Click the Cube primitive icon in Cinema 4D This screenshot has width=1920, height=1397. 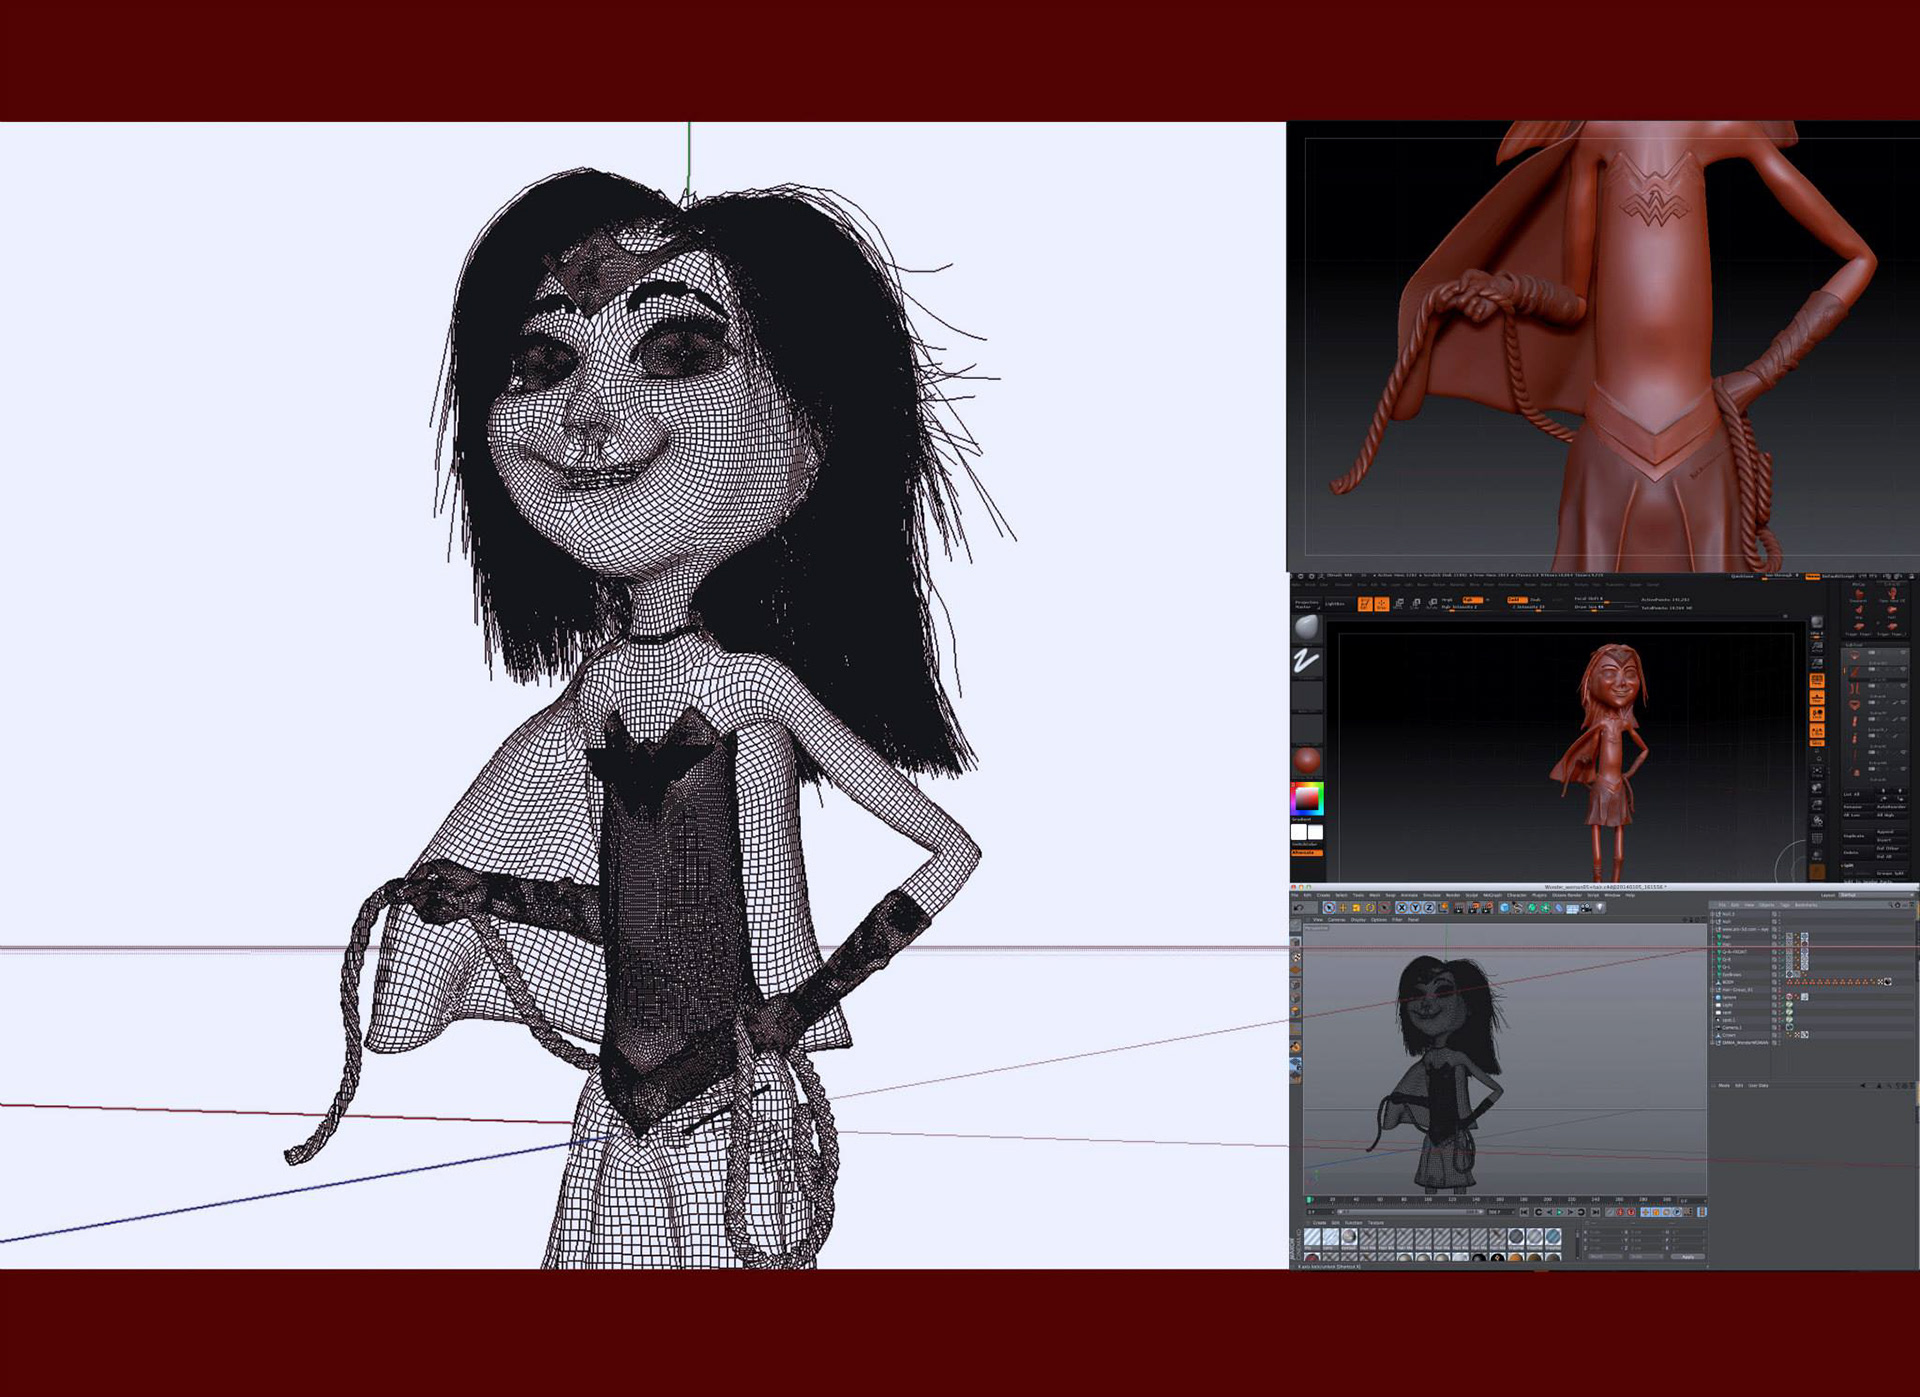pyautogui.click(x=1504, y=908)
